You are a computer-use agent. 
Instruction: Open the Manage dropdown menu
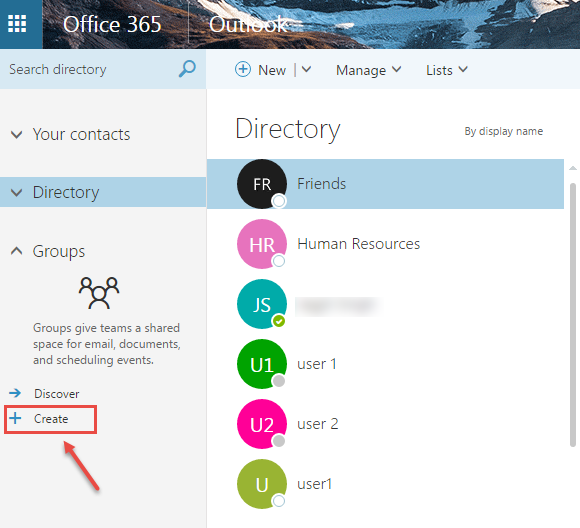point(368,70)
